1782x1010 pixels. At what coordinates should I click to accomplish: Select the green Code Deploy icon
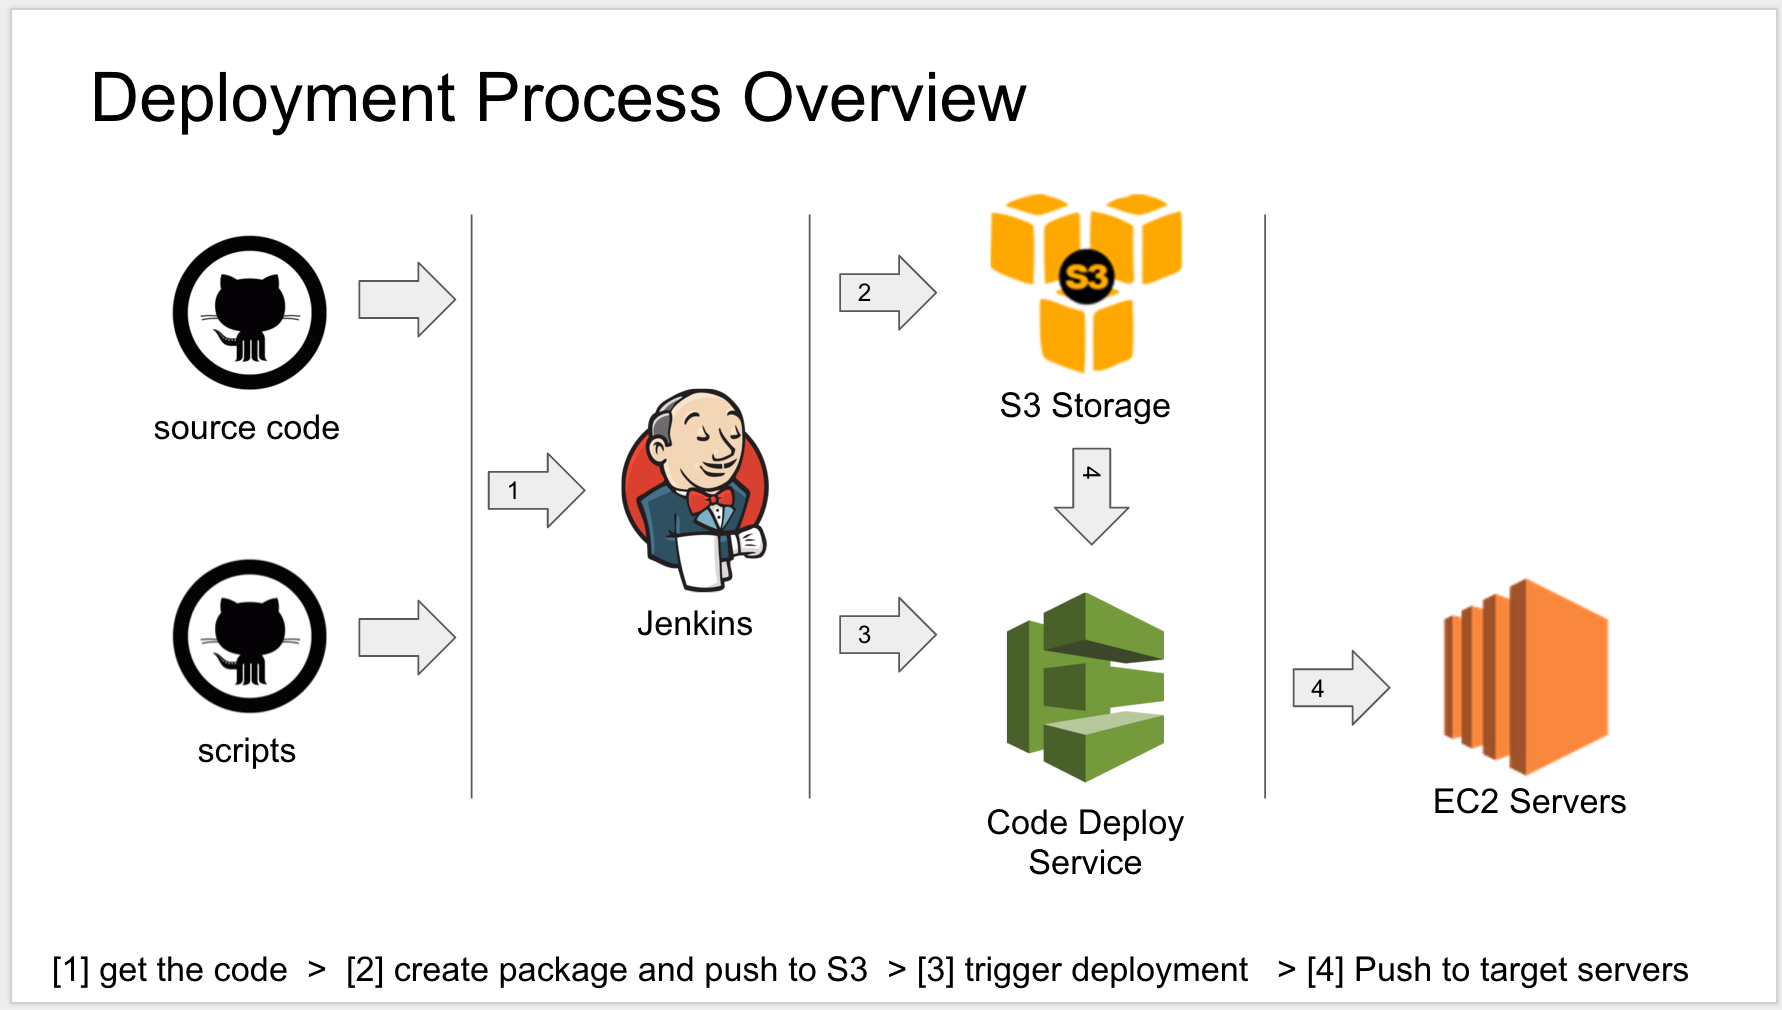1085,687
